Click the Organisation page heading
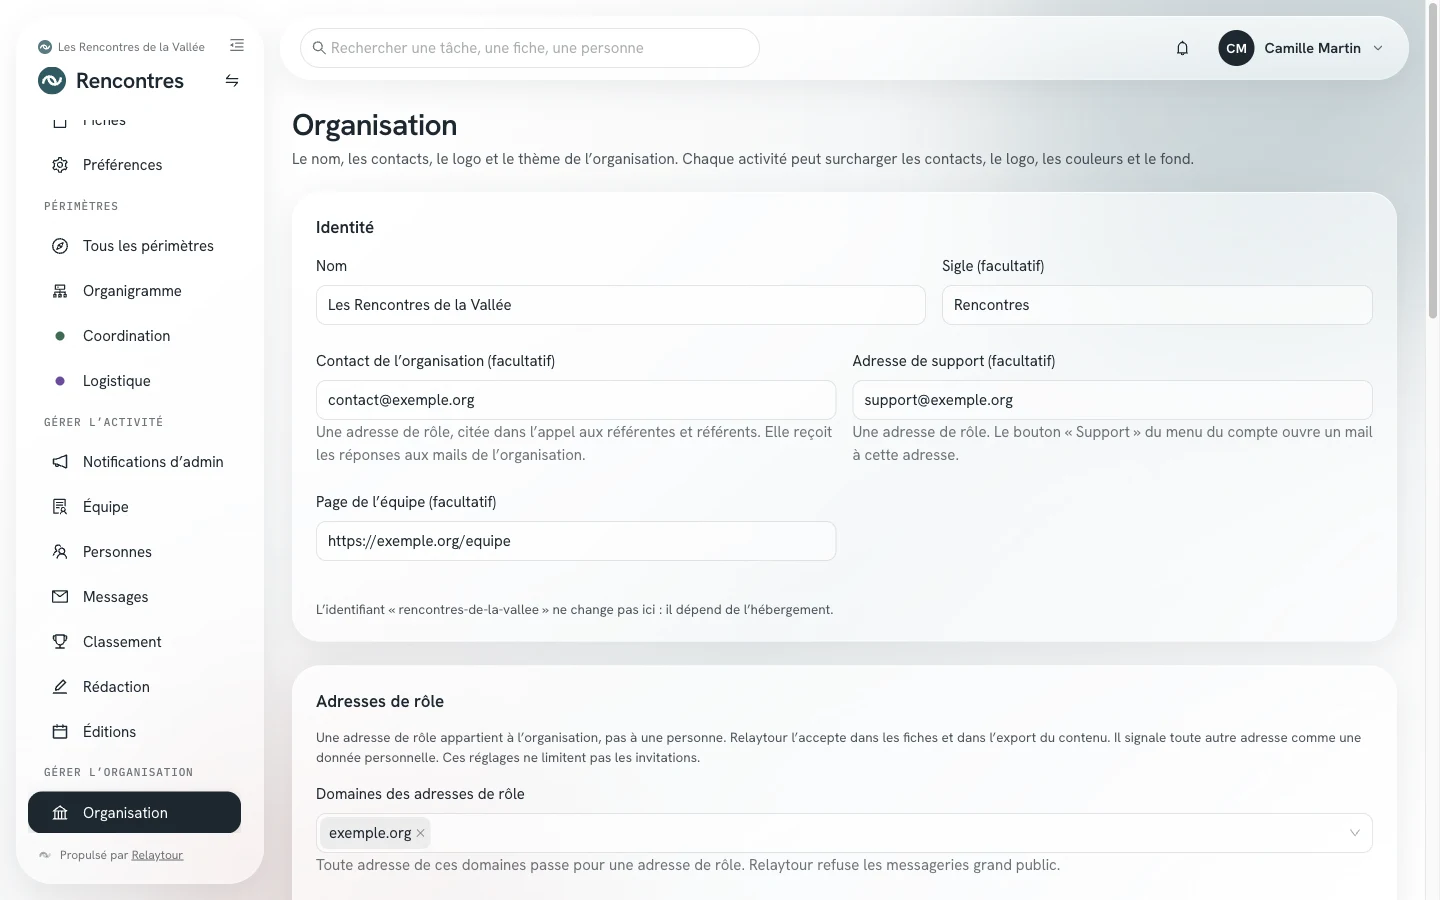 [x=374, y=125]
